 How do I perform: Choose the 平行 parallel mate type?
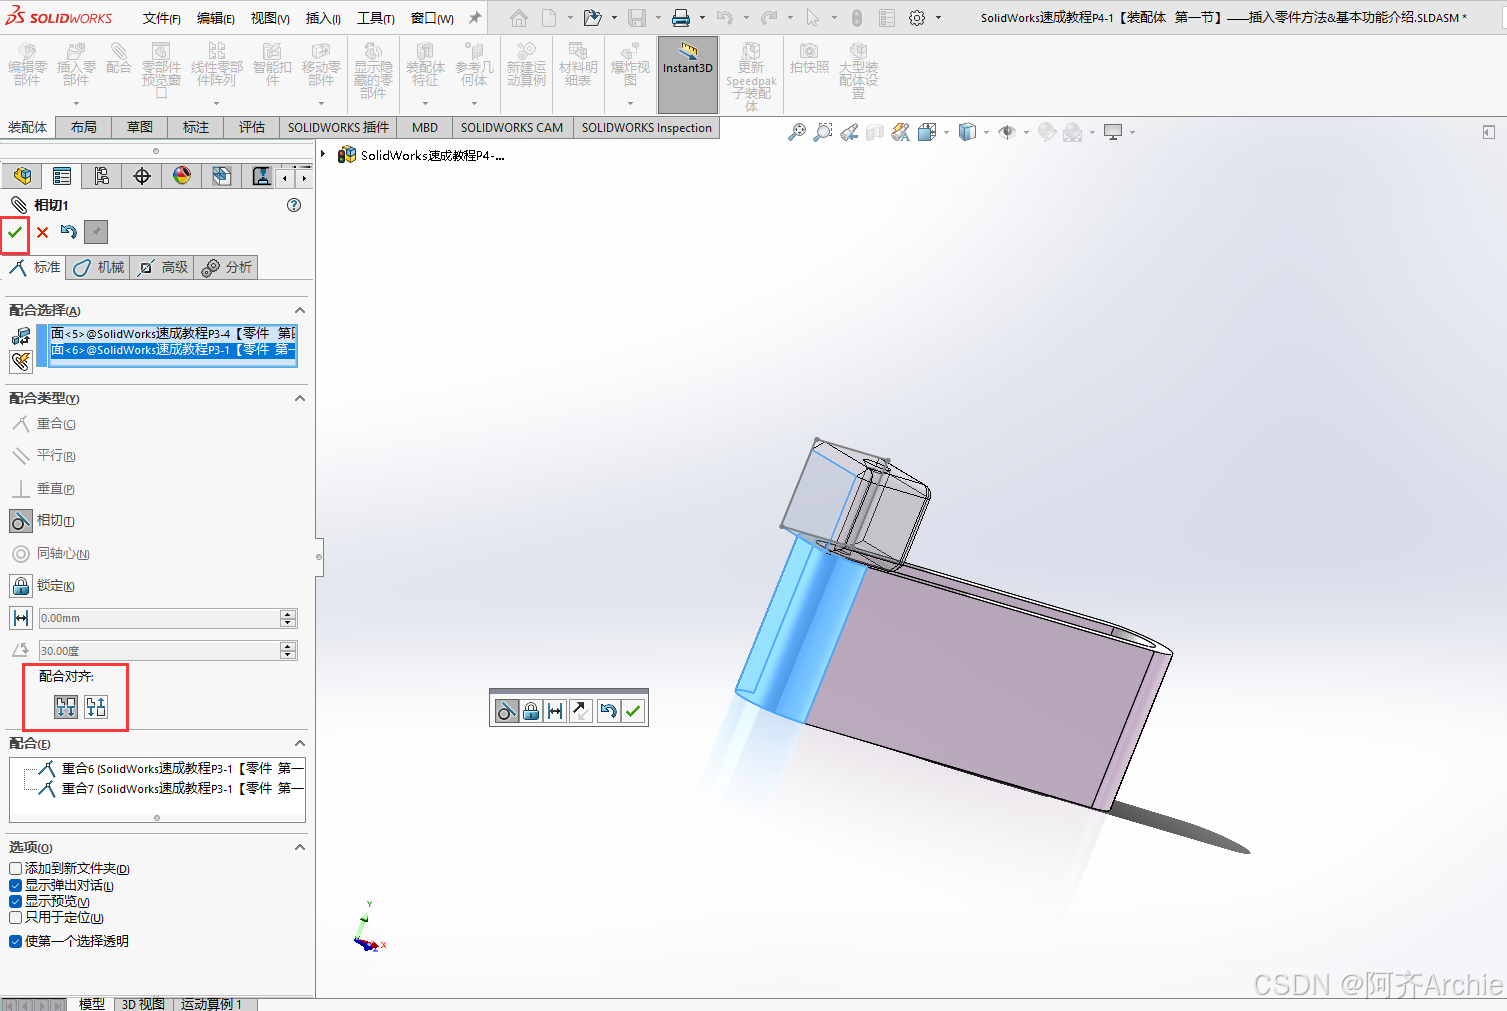(x=43, y=456)
